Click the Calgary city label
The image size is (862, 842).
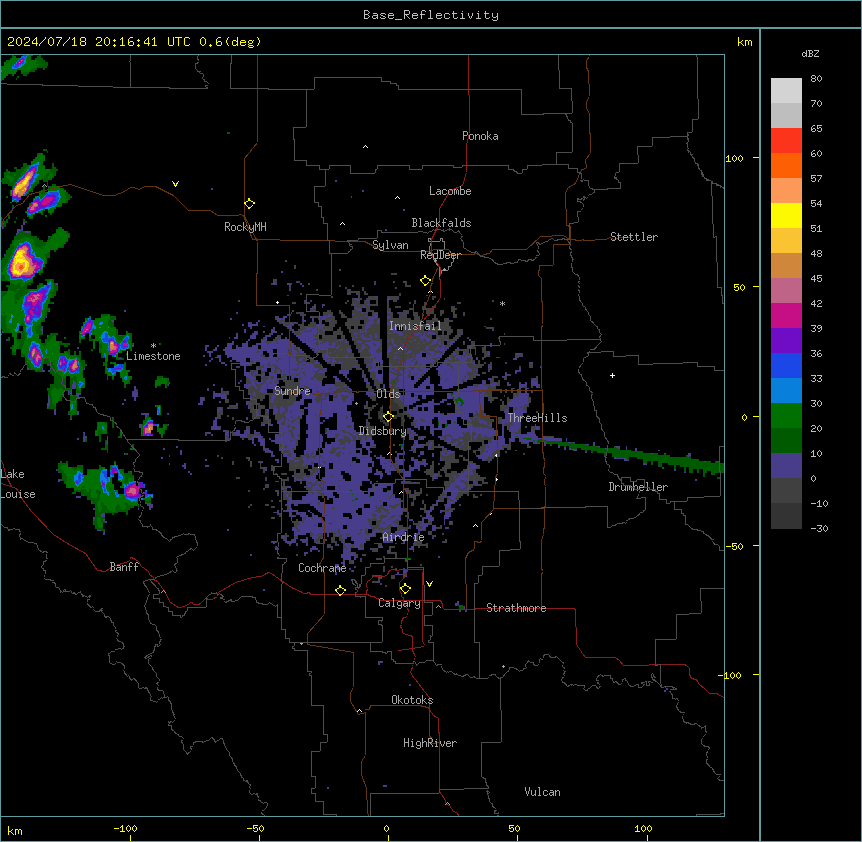tap(399, 603)
